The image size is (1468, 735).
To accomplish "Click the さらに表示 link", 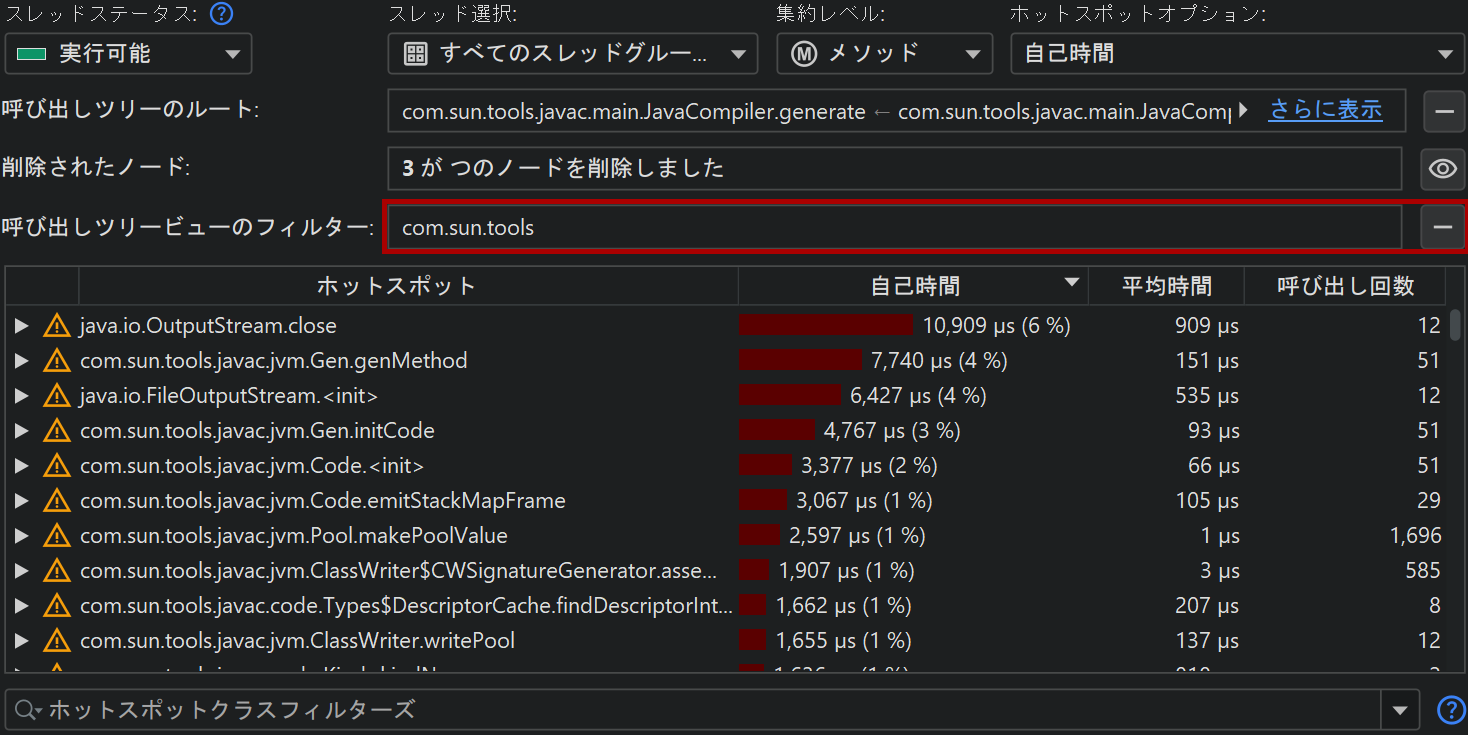I will pos(1325,110).
